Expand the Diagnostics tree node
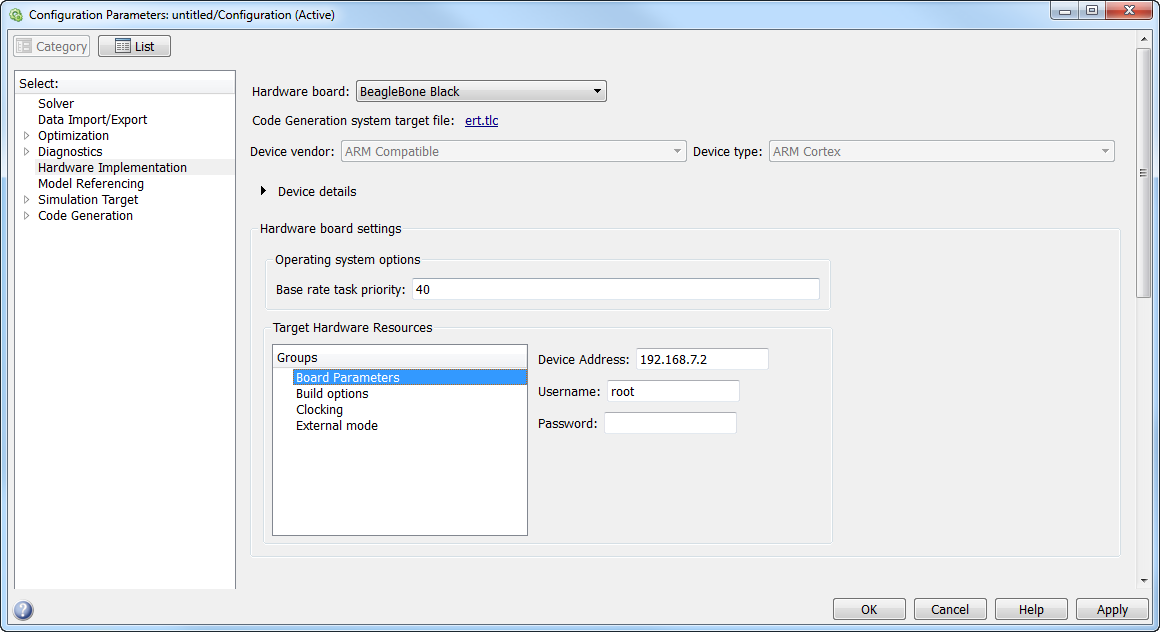1160x632 pixels. click(x=27, y=152)
